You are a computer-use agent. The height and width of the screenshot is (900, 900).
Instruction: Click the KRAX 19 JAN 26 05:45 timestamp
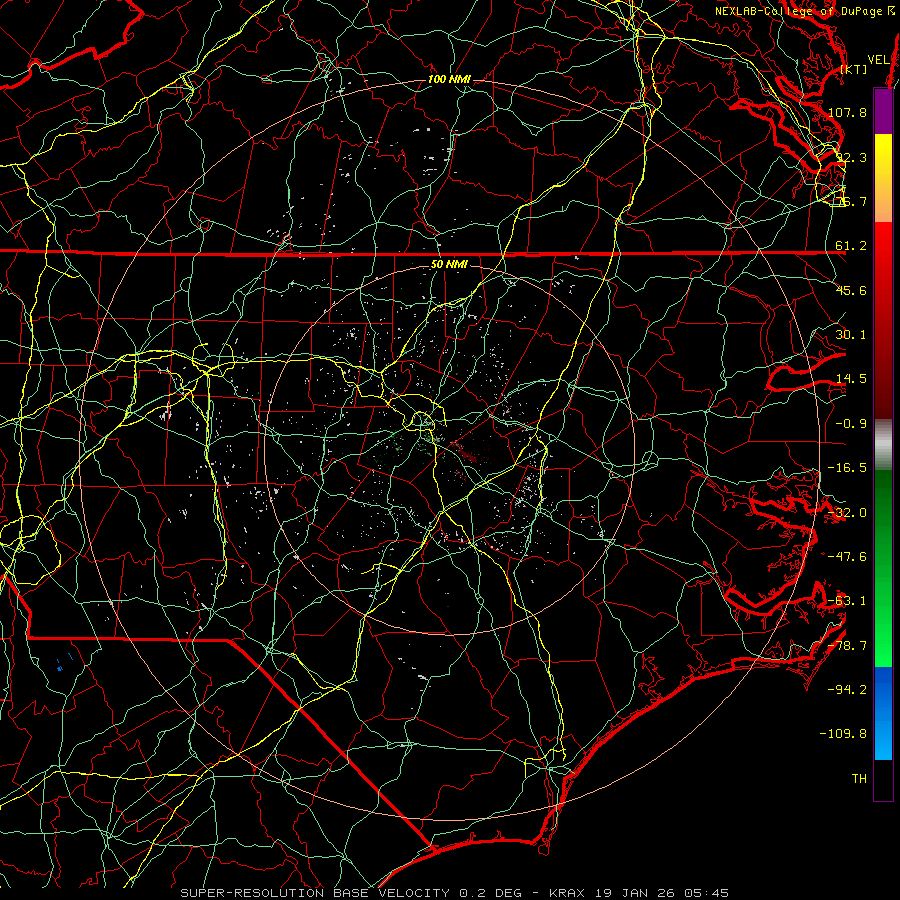[x=639, y=893]
